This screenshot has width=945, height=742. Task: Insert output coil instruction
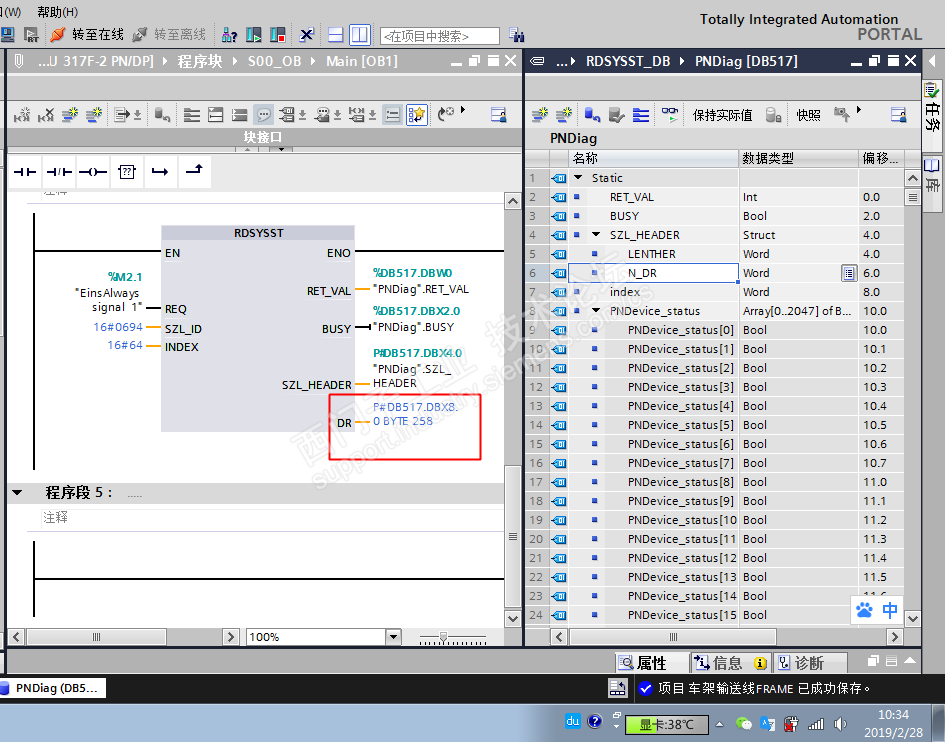point(93,172)
